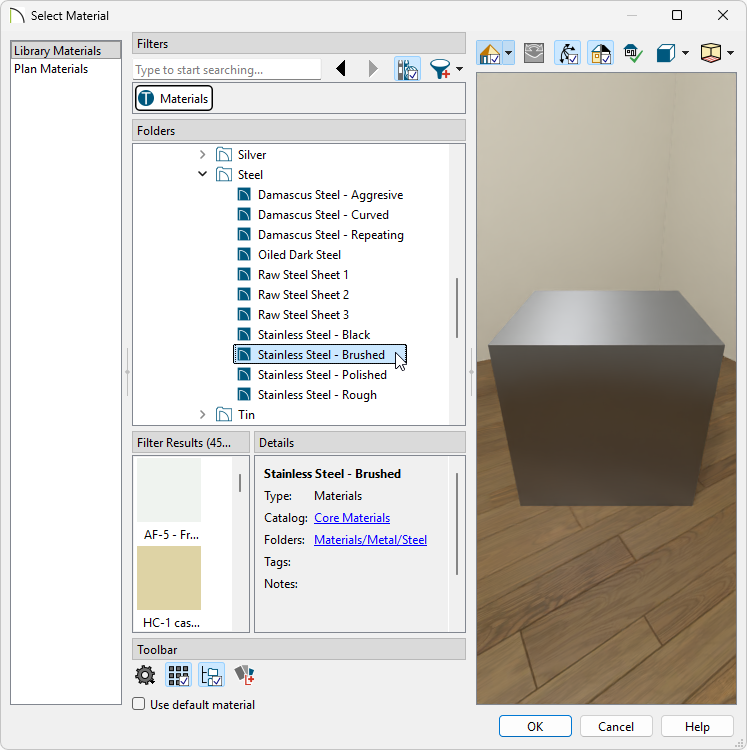747x750 pixels.
Task: Select the Tin folder icon
Action: pyautogui.click(x=223, y=414)
